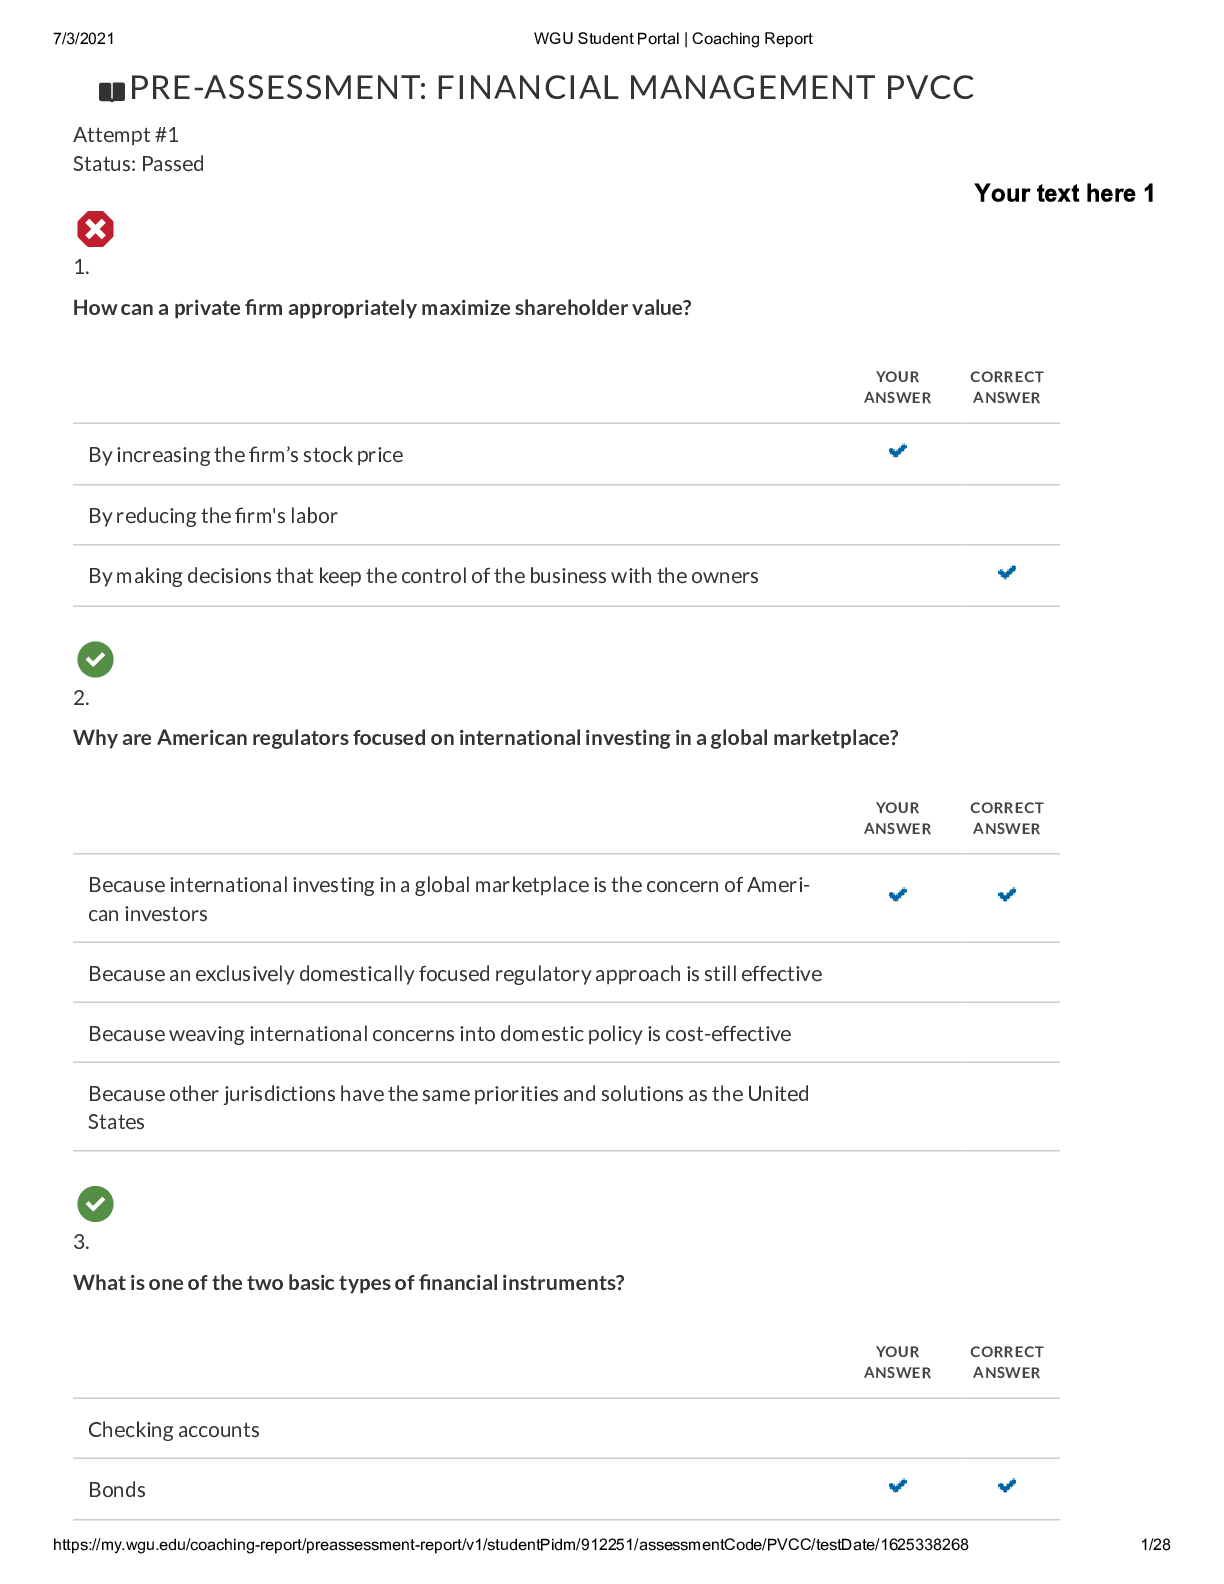Click the book icon beside the pre-assessment title
The width and height of the screenshot is (1224, 1584).
[112, 92]
